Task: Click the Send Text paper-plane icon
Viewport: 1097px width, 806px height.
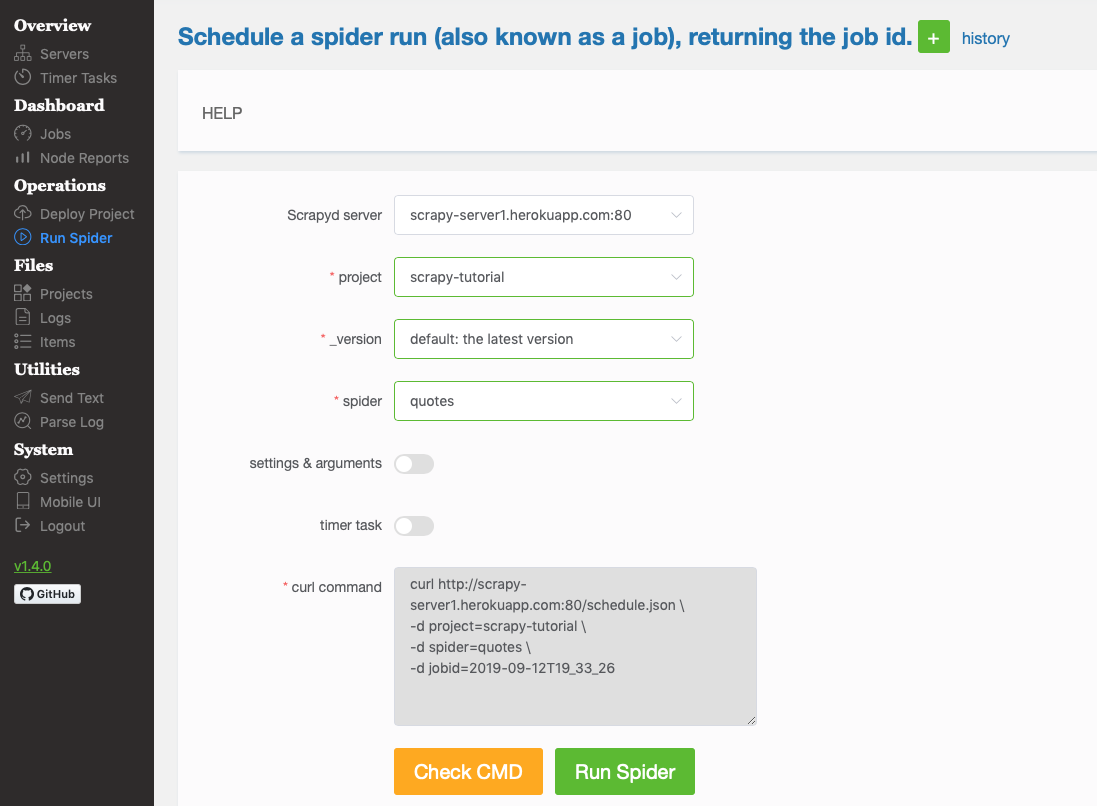Action: [x=22, y=398]
